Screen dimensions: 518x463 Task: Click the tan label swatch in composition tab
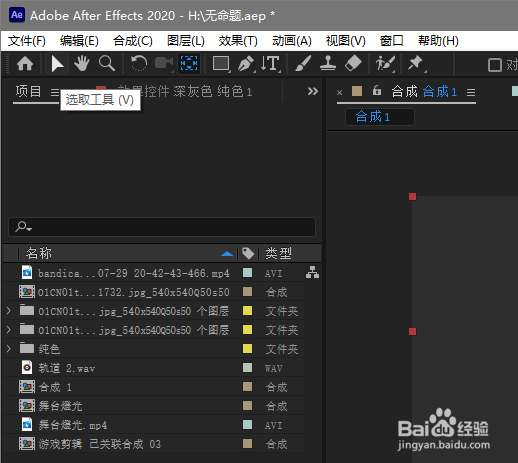pos(357,91)
